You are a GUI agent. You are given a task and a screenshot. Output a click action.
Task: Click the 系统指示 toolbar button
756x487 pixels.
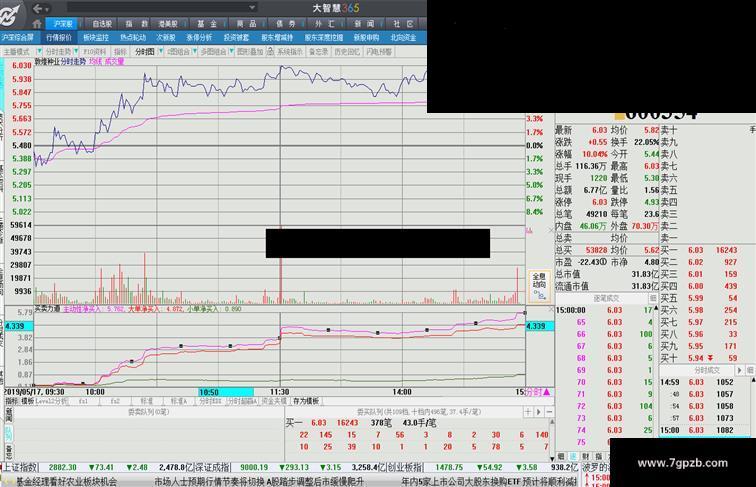coord(290,51)
